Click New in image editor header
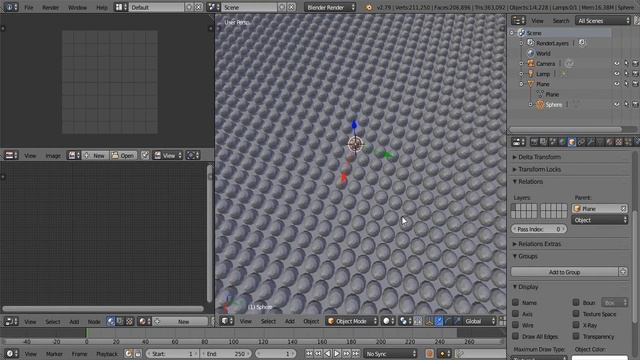 point(95,156)
